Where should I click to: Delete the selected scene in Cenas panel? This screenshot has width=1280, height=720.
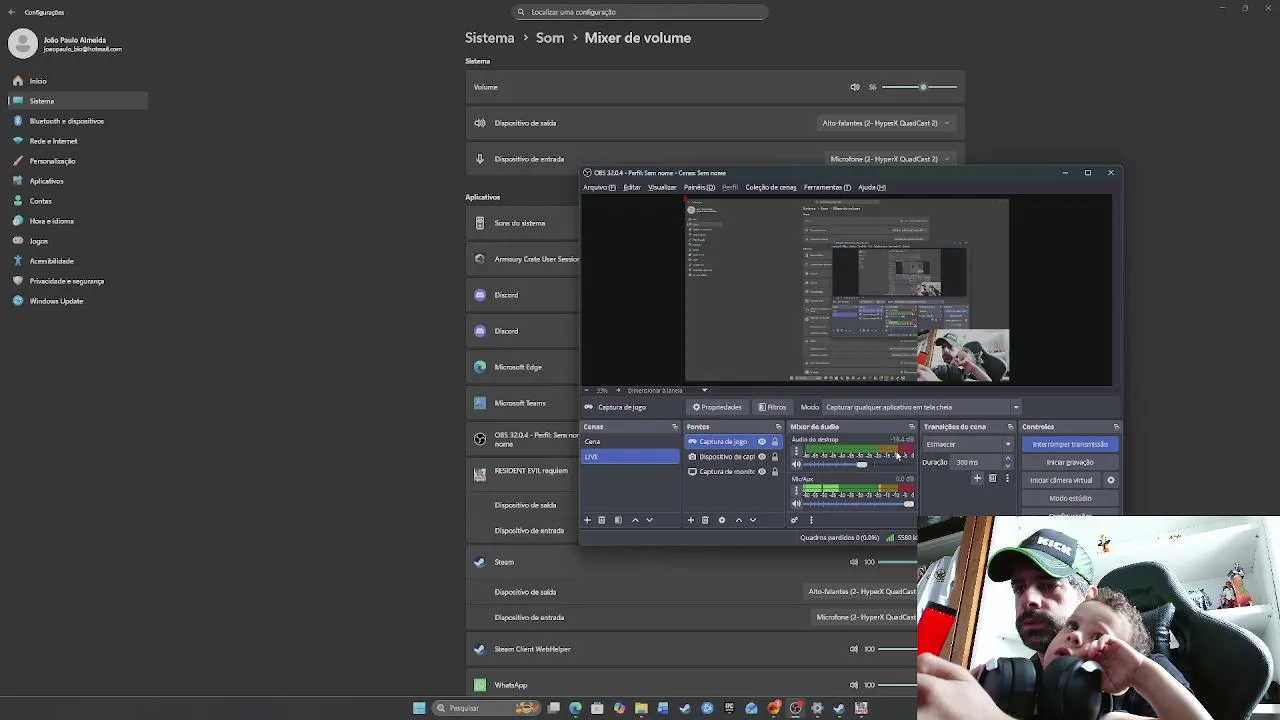pyautogui.click(x=602, y=520)
